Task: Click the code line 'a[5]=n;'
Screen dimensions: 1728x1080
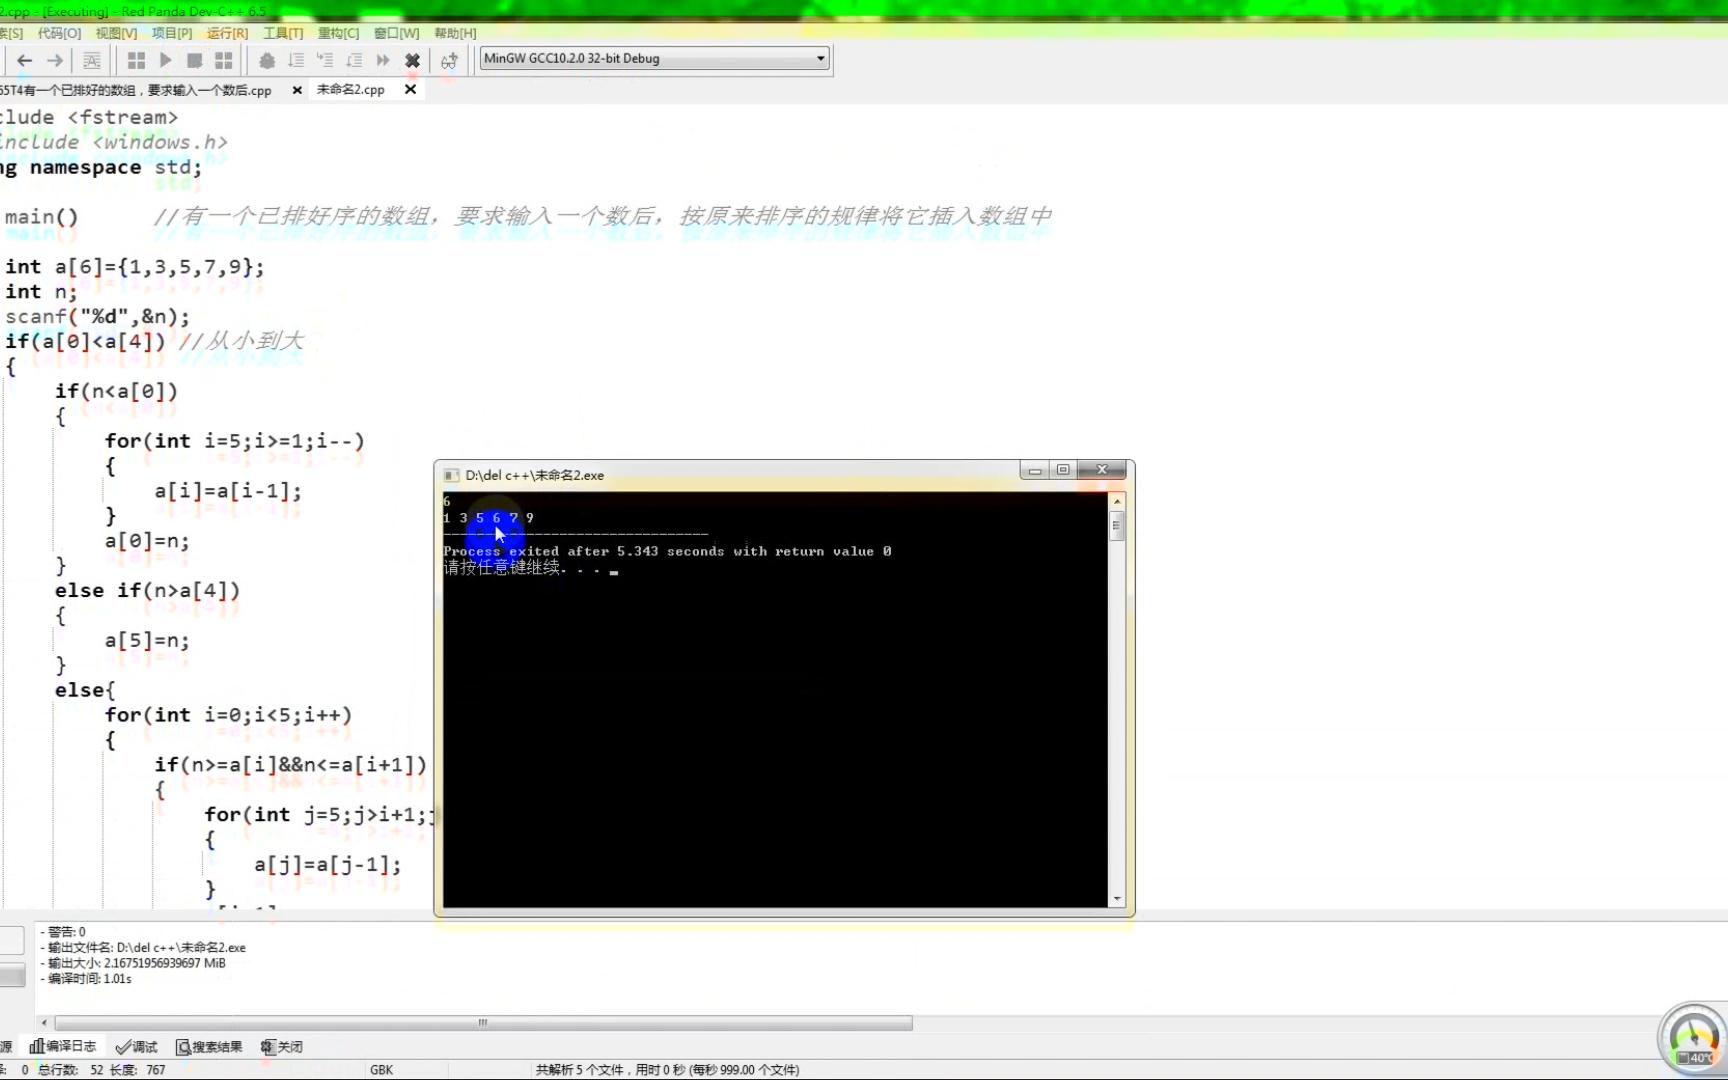Action: point(147,641)
